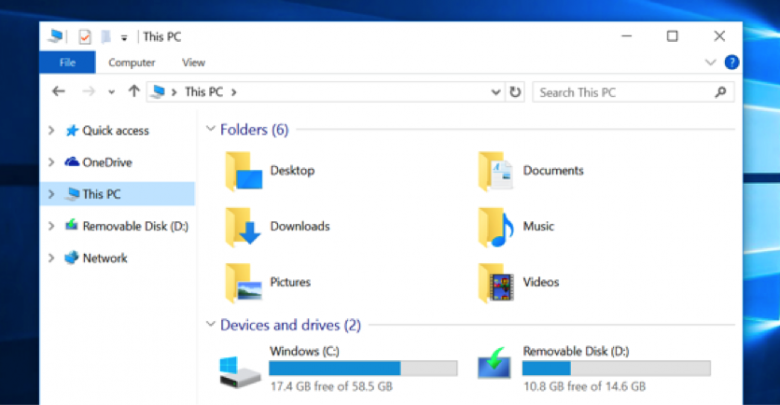Image resolution: width=780 pixels, height=405 pixels.
Task: Click the Refresh button beside address bar
Action: [x=515, y=92]
